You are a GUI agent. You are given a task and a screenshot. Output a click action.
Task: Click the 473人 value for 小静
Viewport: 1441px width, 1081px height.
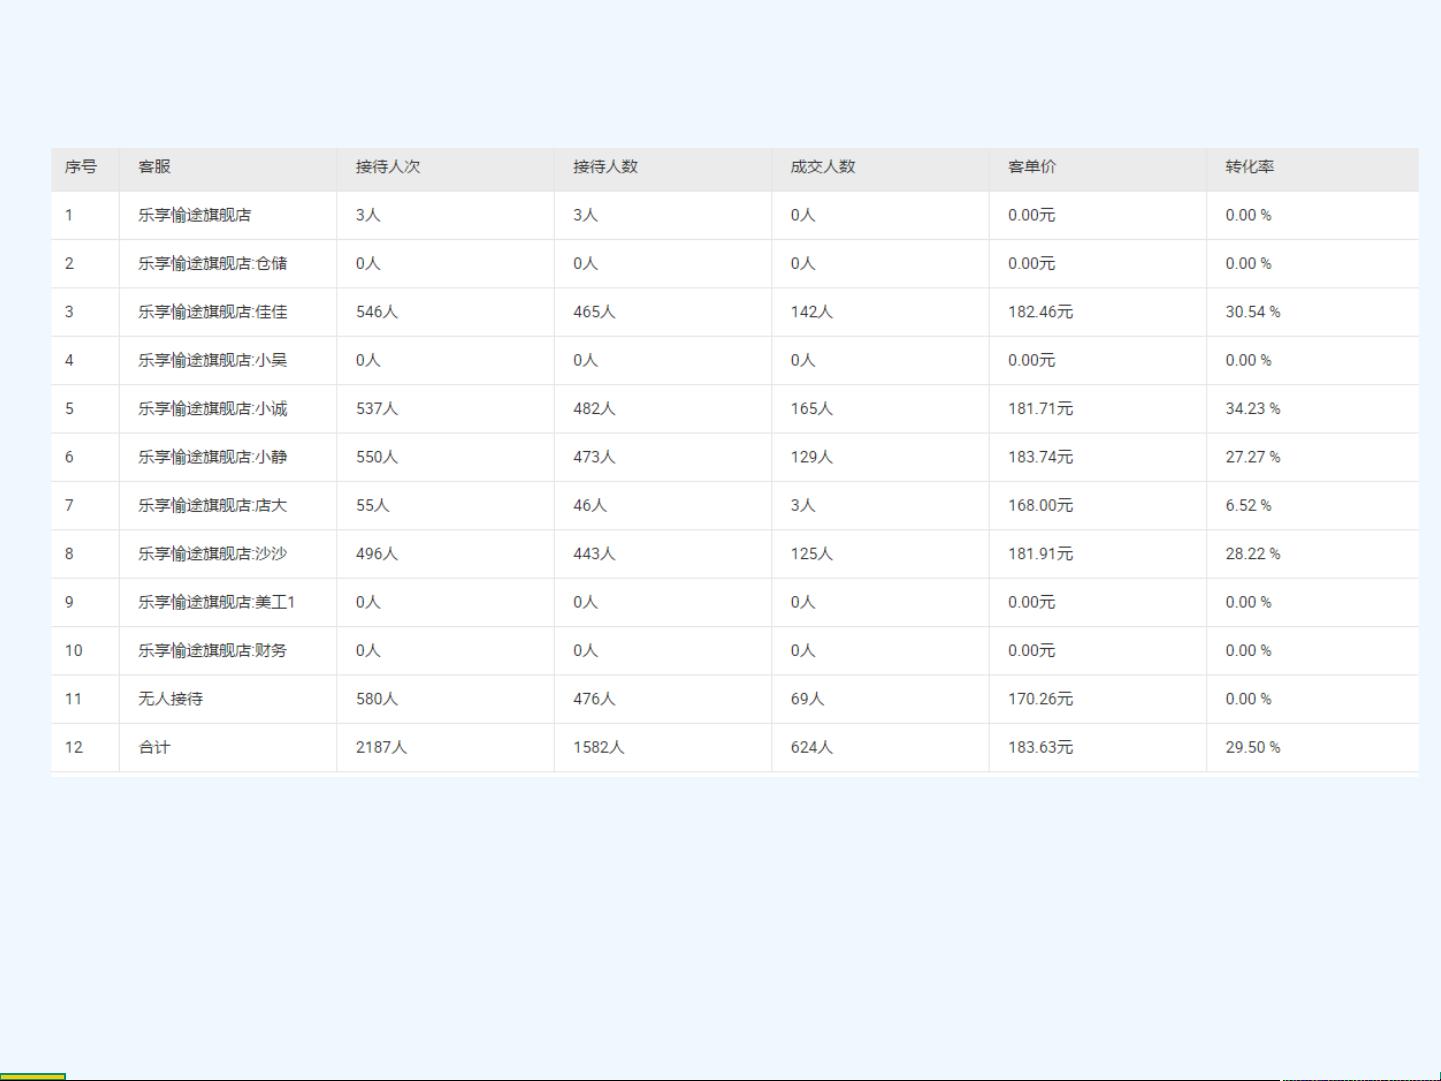pyautogui.click(x=594, y=457)
